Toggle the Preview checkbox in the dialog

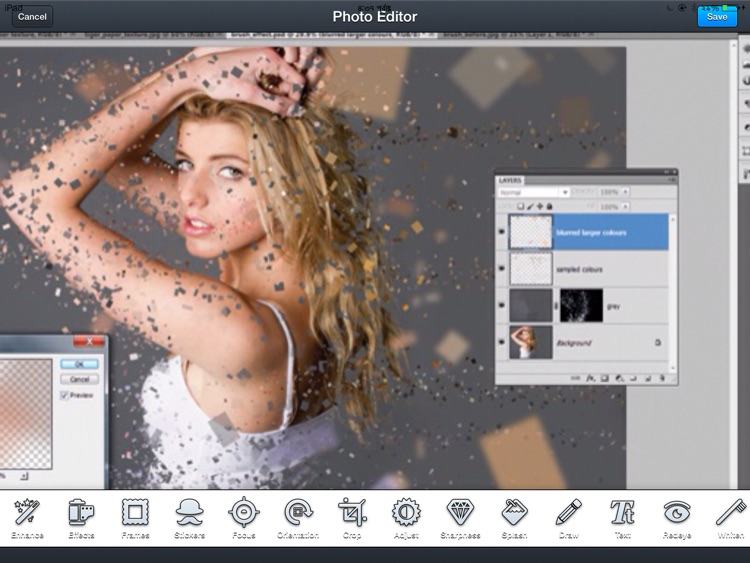pos(65,395)
